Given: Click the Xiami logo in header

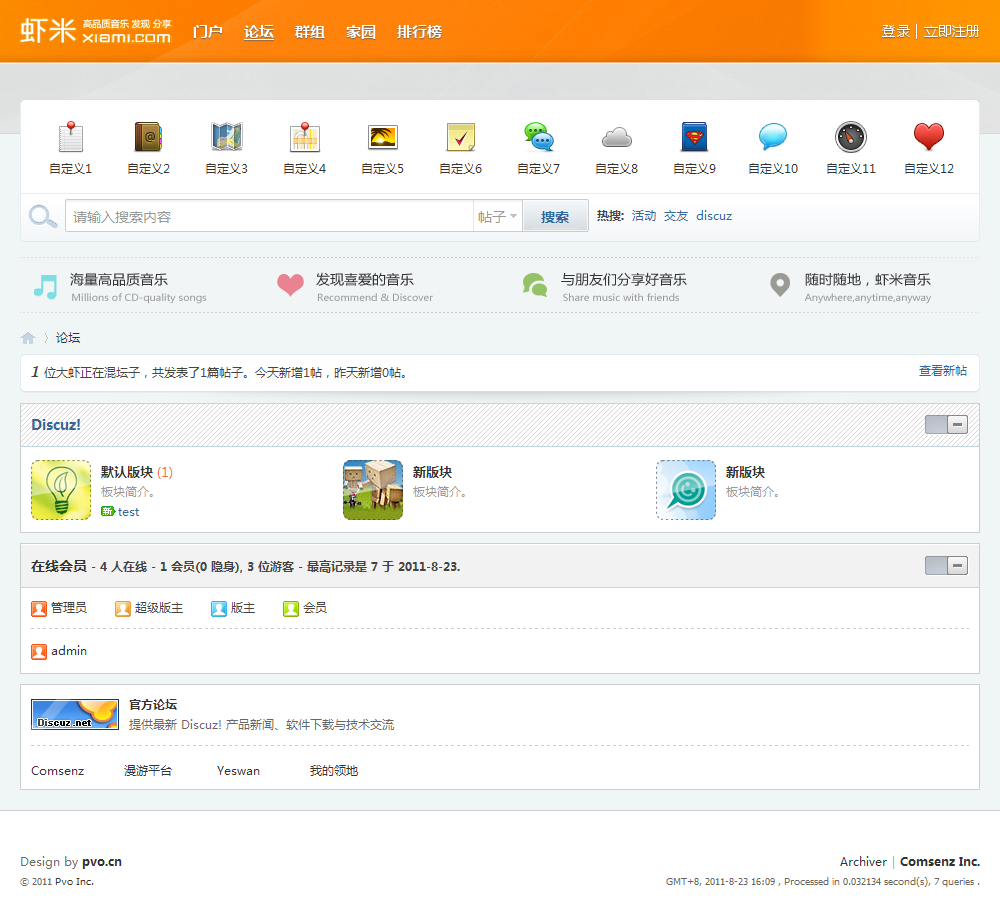Looking at the screenshot, I should 96,31.
